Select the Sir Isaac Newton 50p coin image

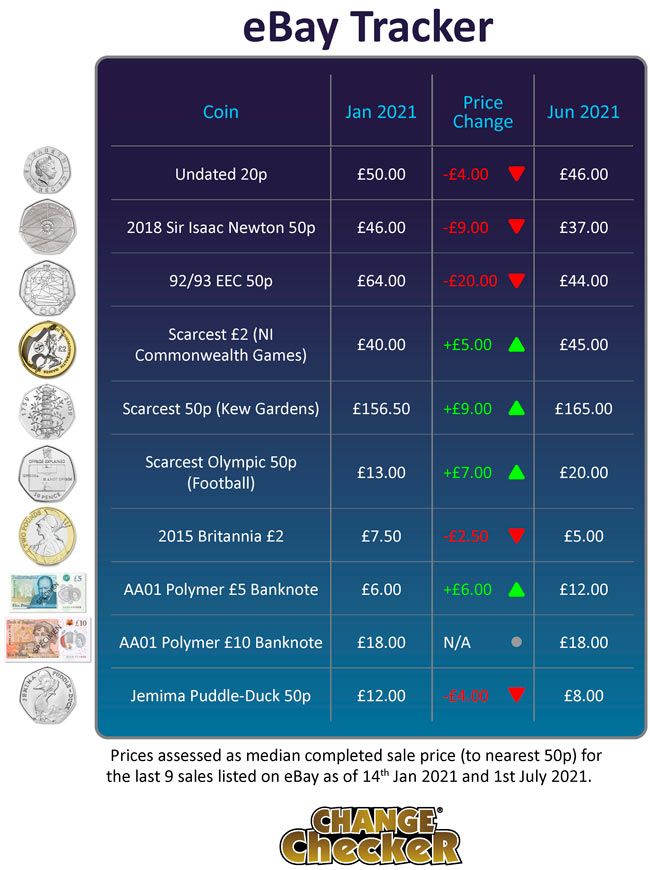click(x=48, y=227)
